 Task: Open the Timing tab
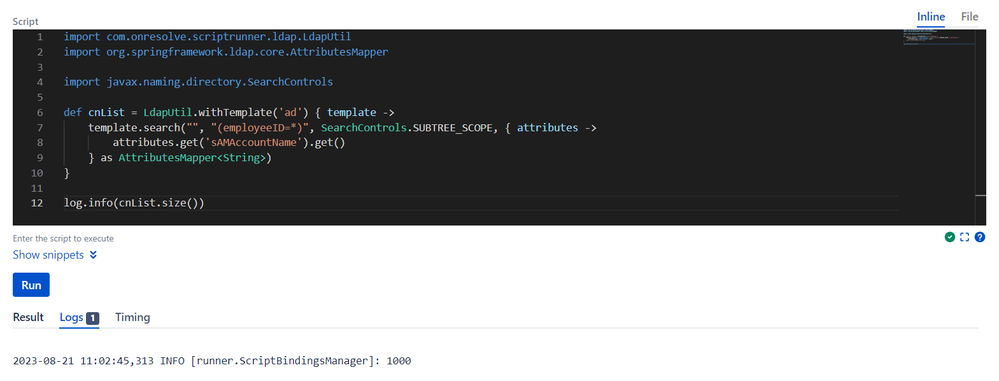(133, 317)
